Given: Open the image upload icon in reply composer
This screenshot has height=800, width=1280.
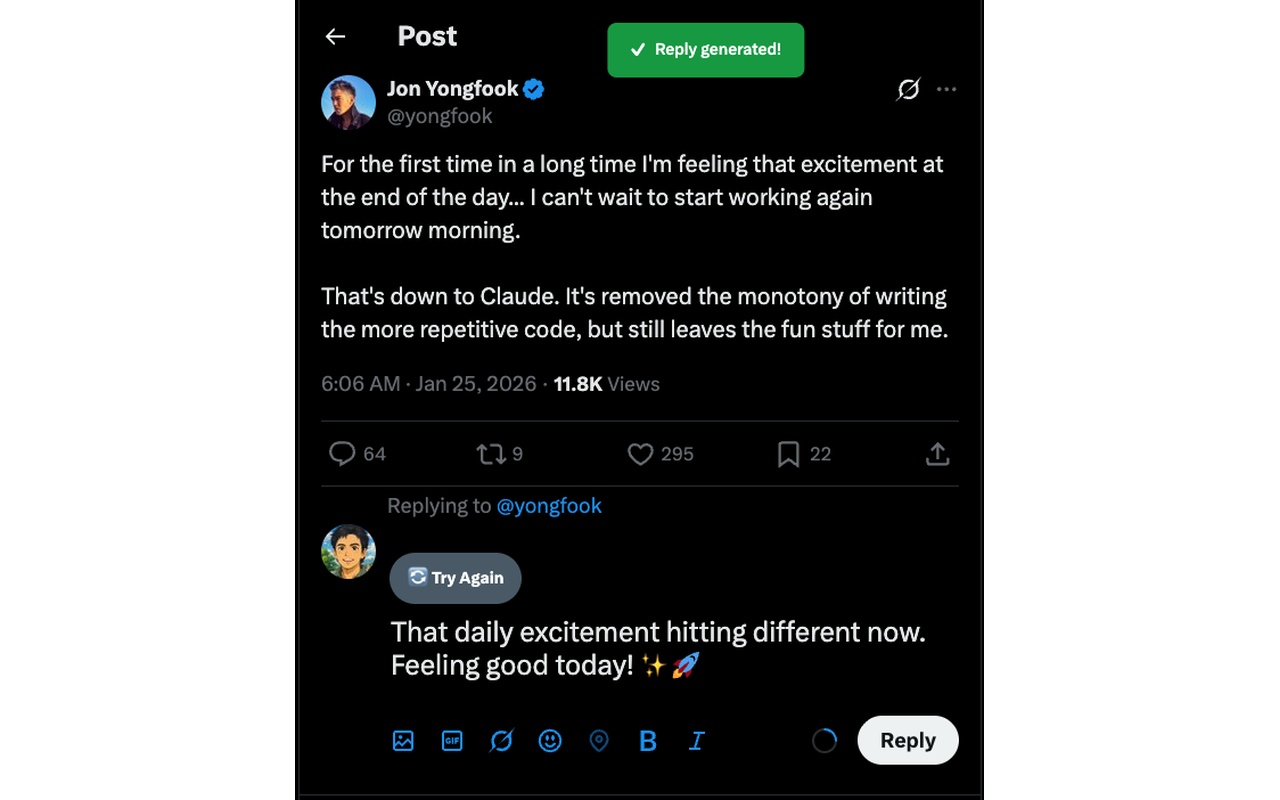Looking at the screenshot, I should [403, 741].
